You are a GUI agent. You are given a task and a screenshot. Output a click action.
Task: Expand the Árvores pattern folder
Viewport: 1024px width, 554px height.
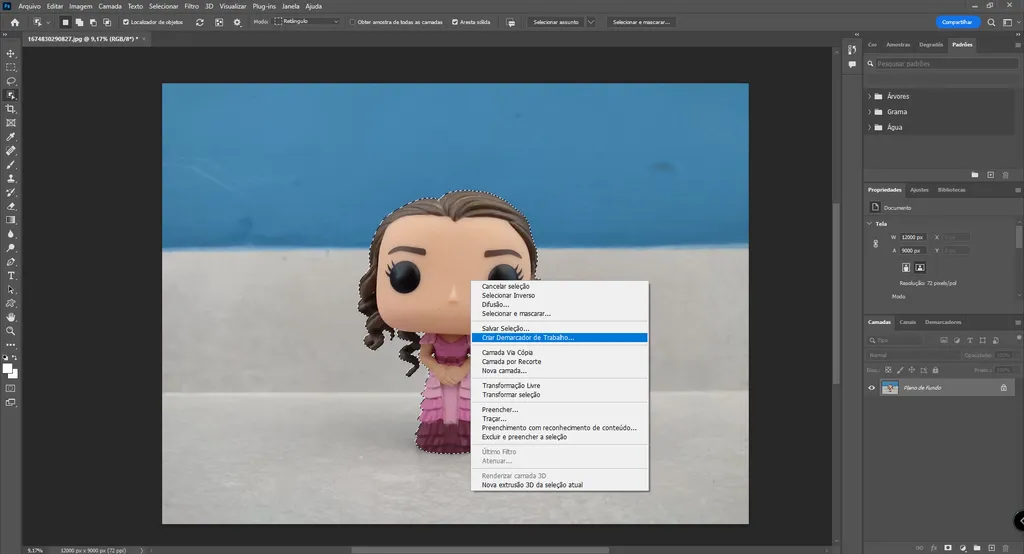point(869,97)
